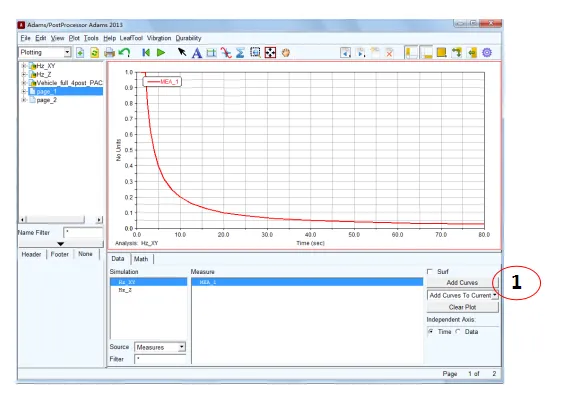
Task: Switch to the Math tab
Action: [141, 259]
